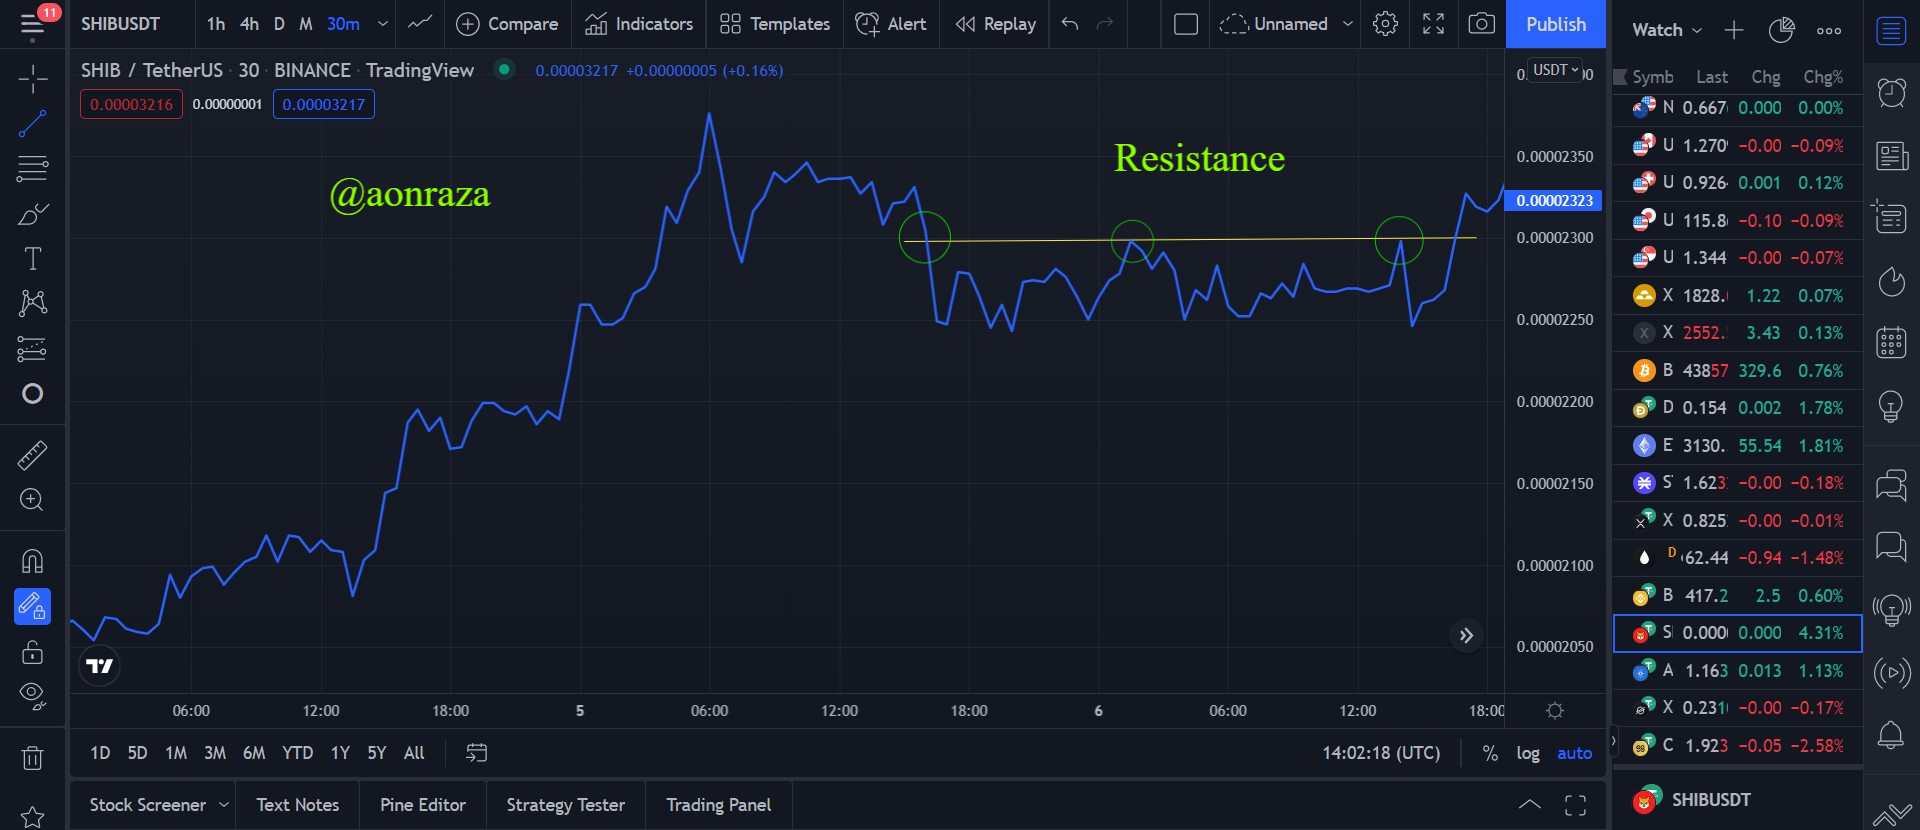Open the Pine Editor tab

click(423, 805)
